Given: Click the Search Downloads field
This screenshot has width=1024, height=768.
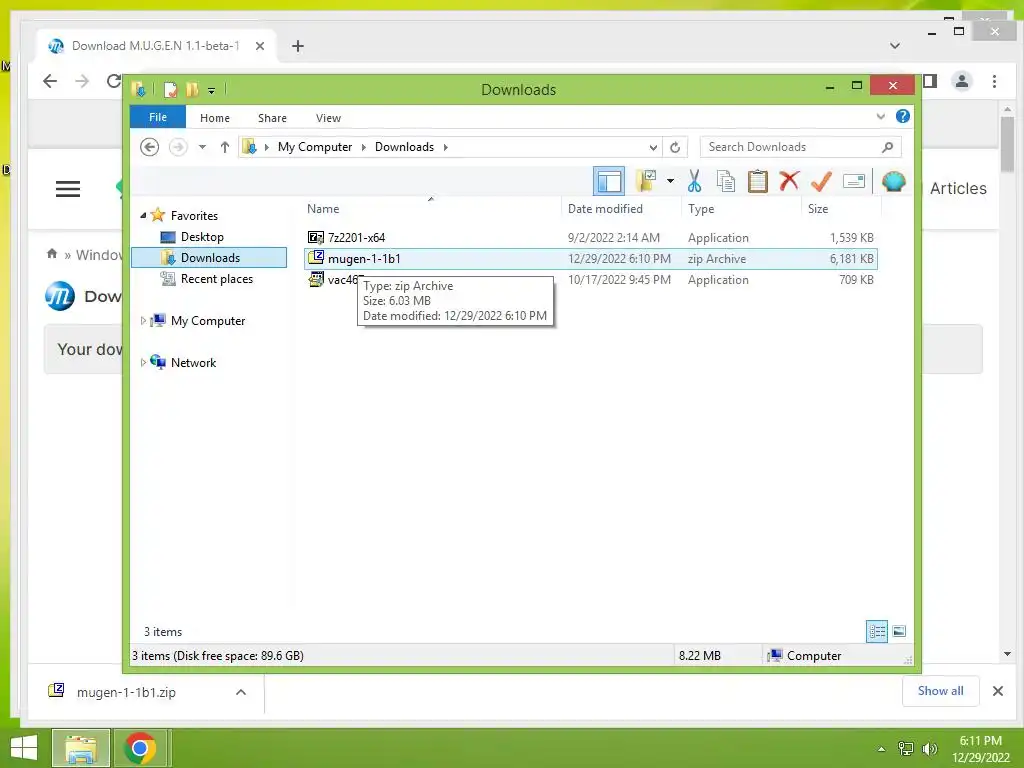Looking at the screenshot, I should pos(800,147).
